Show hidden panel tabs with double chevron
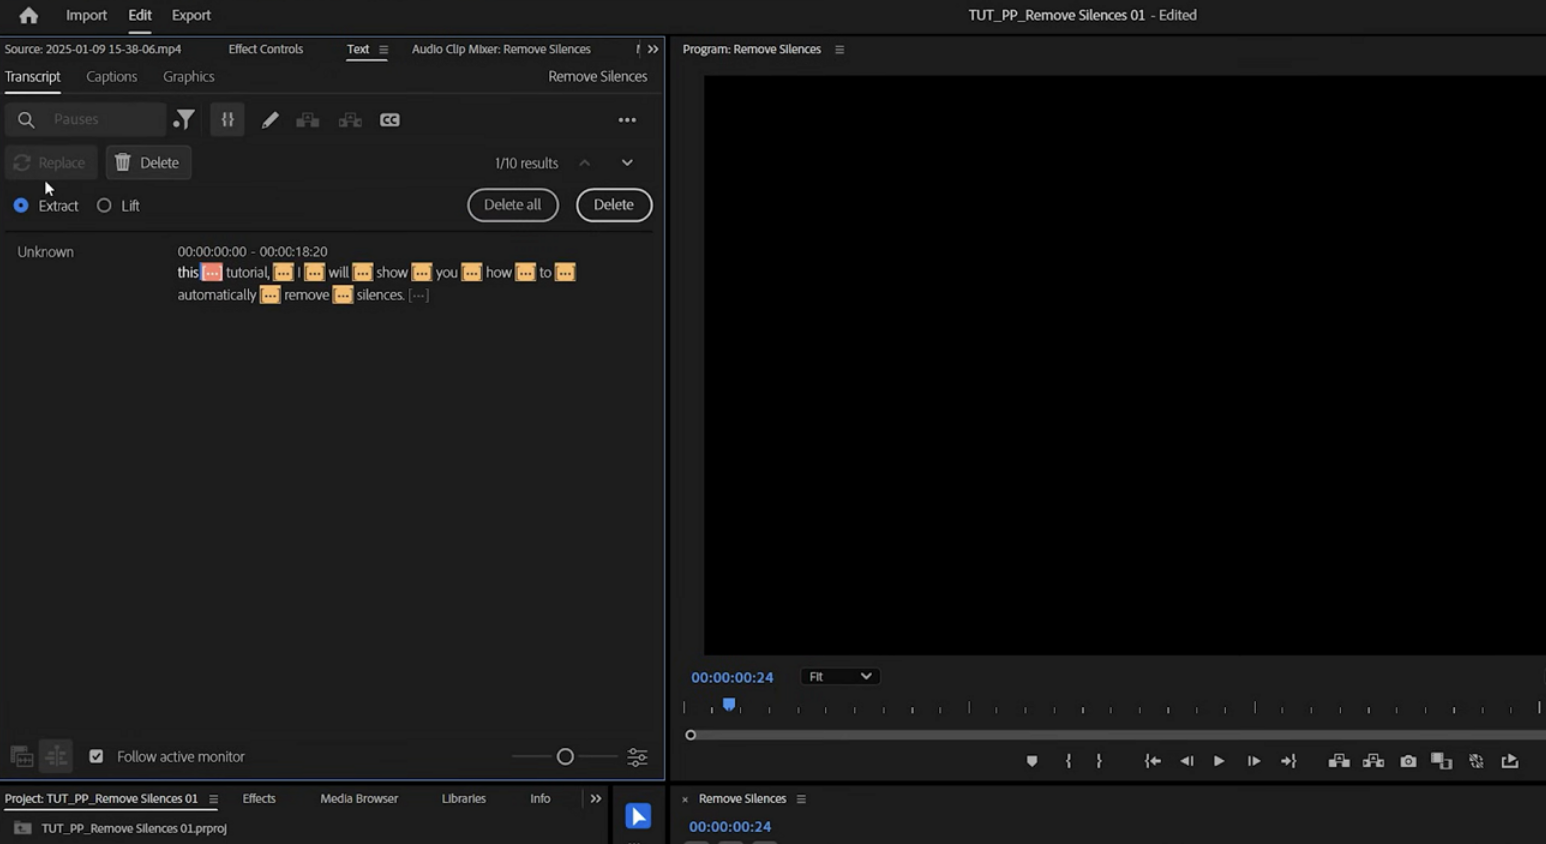This screenshot has width=1546, height=844. [x=653, y=49]
